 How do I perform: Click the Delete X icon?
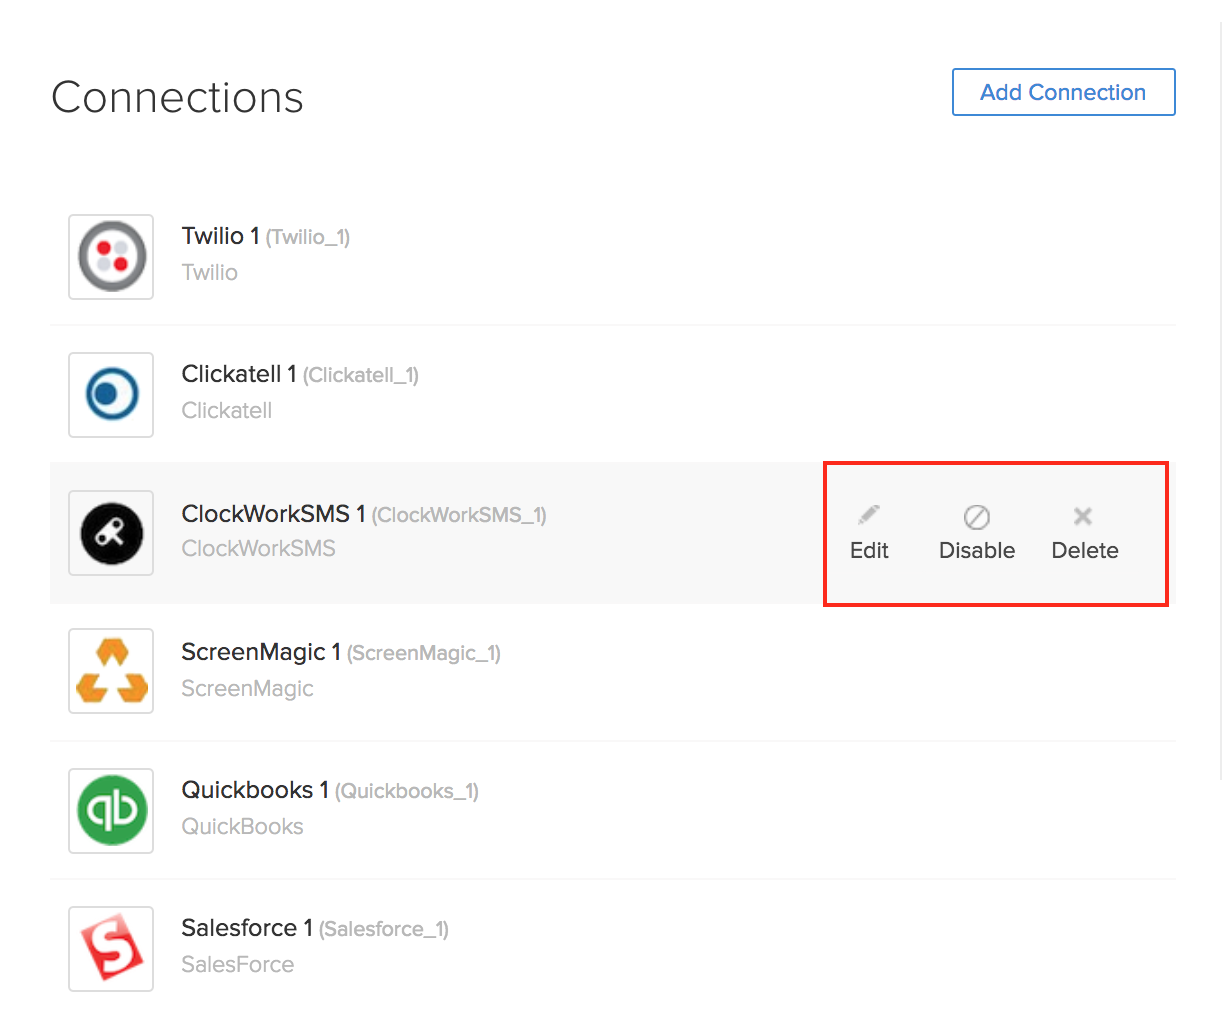pyautogui.click(x=1082, y=516)
